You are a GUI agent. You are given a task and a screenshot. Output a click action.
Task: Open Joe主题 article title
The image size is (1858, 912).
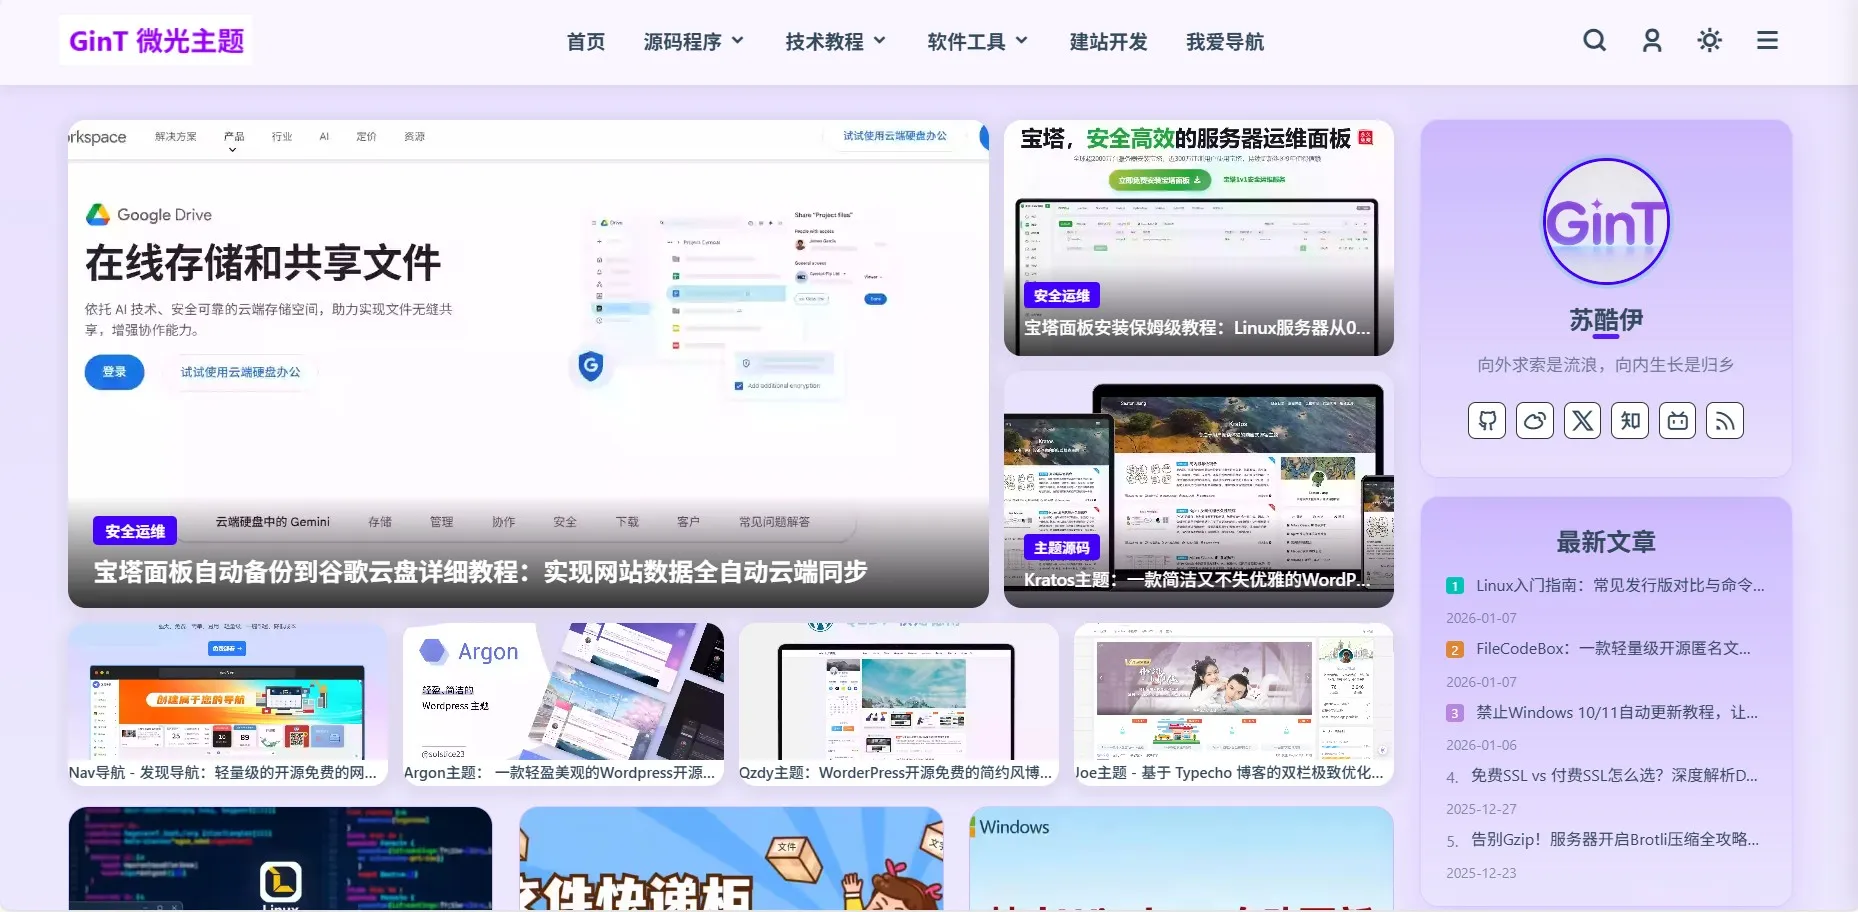coord(1229,773)
